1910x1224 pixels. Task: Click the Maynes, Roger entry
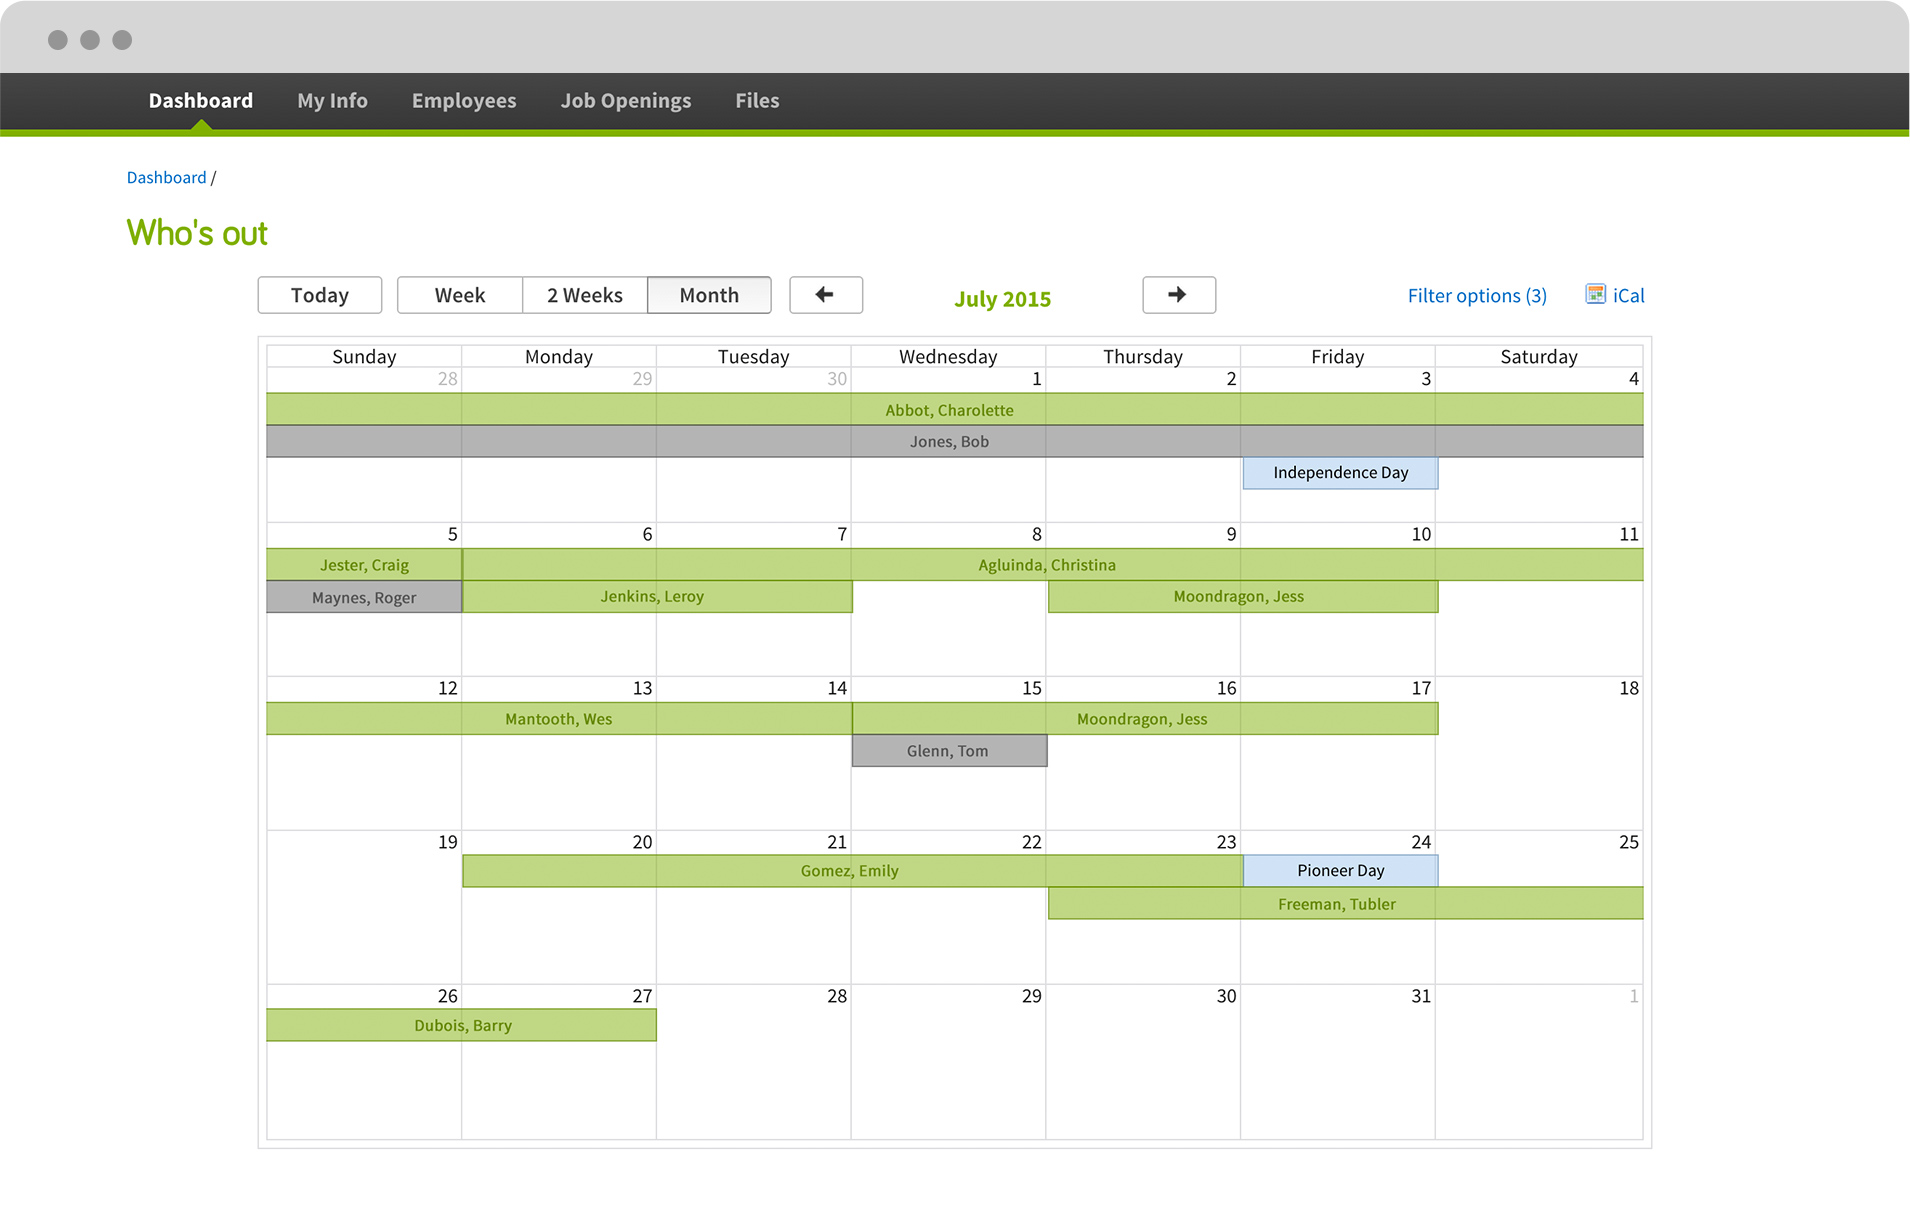pyautogui.click(x=364, y=598)
